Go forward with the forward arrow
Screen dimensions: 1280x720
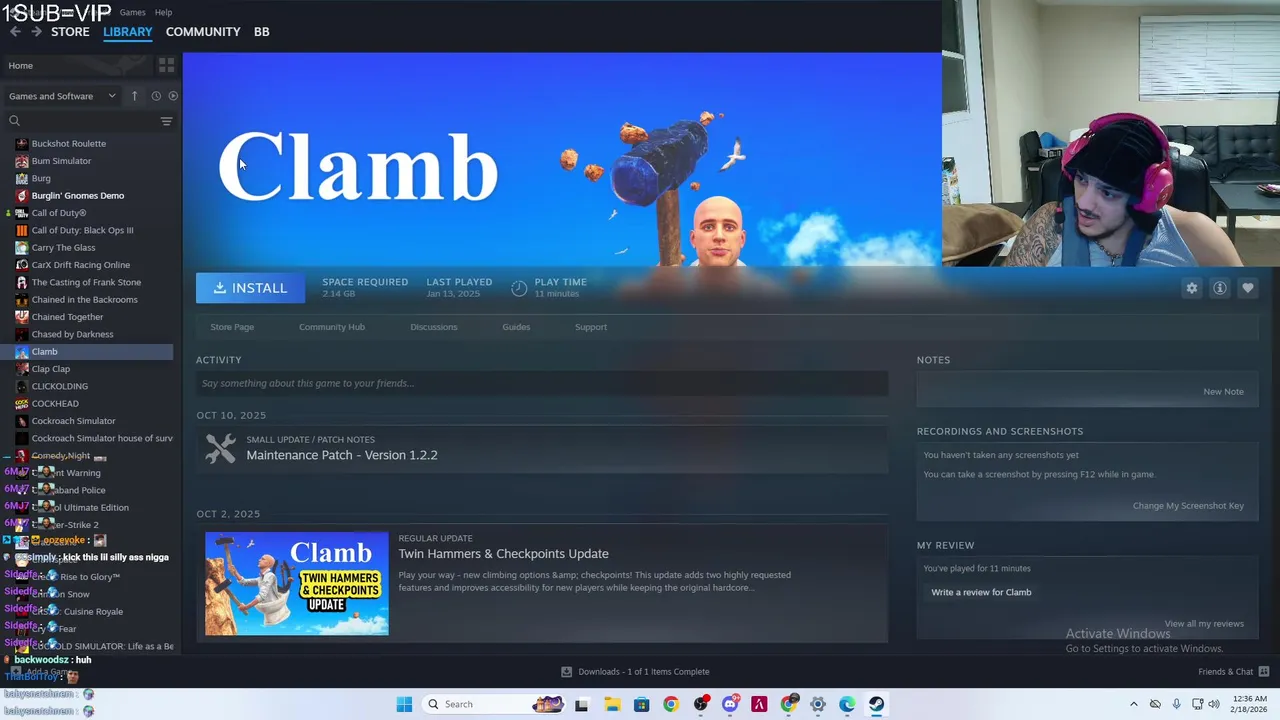[36, 32]
